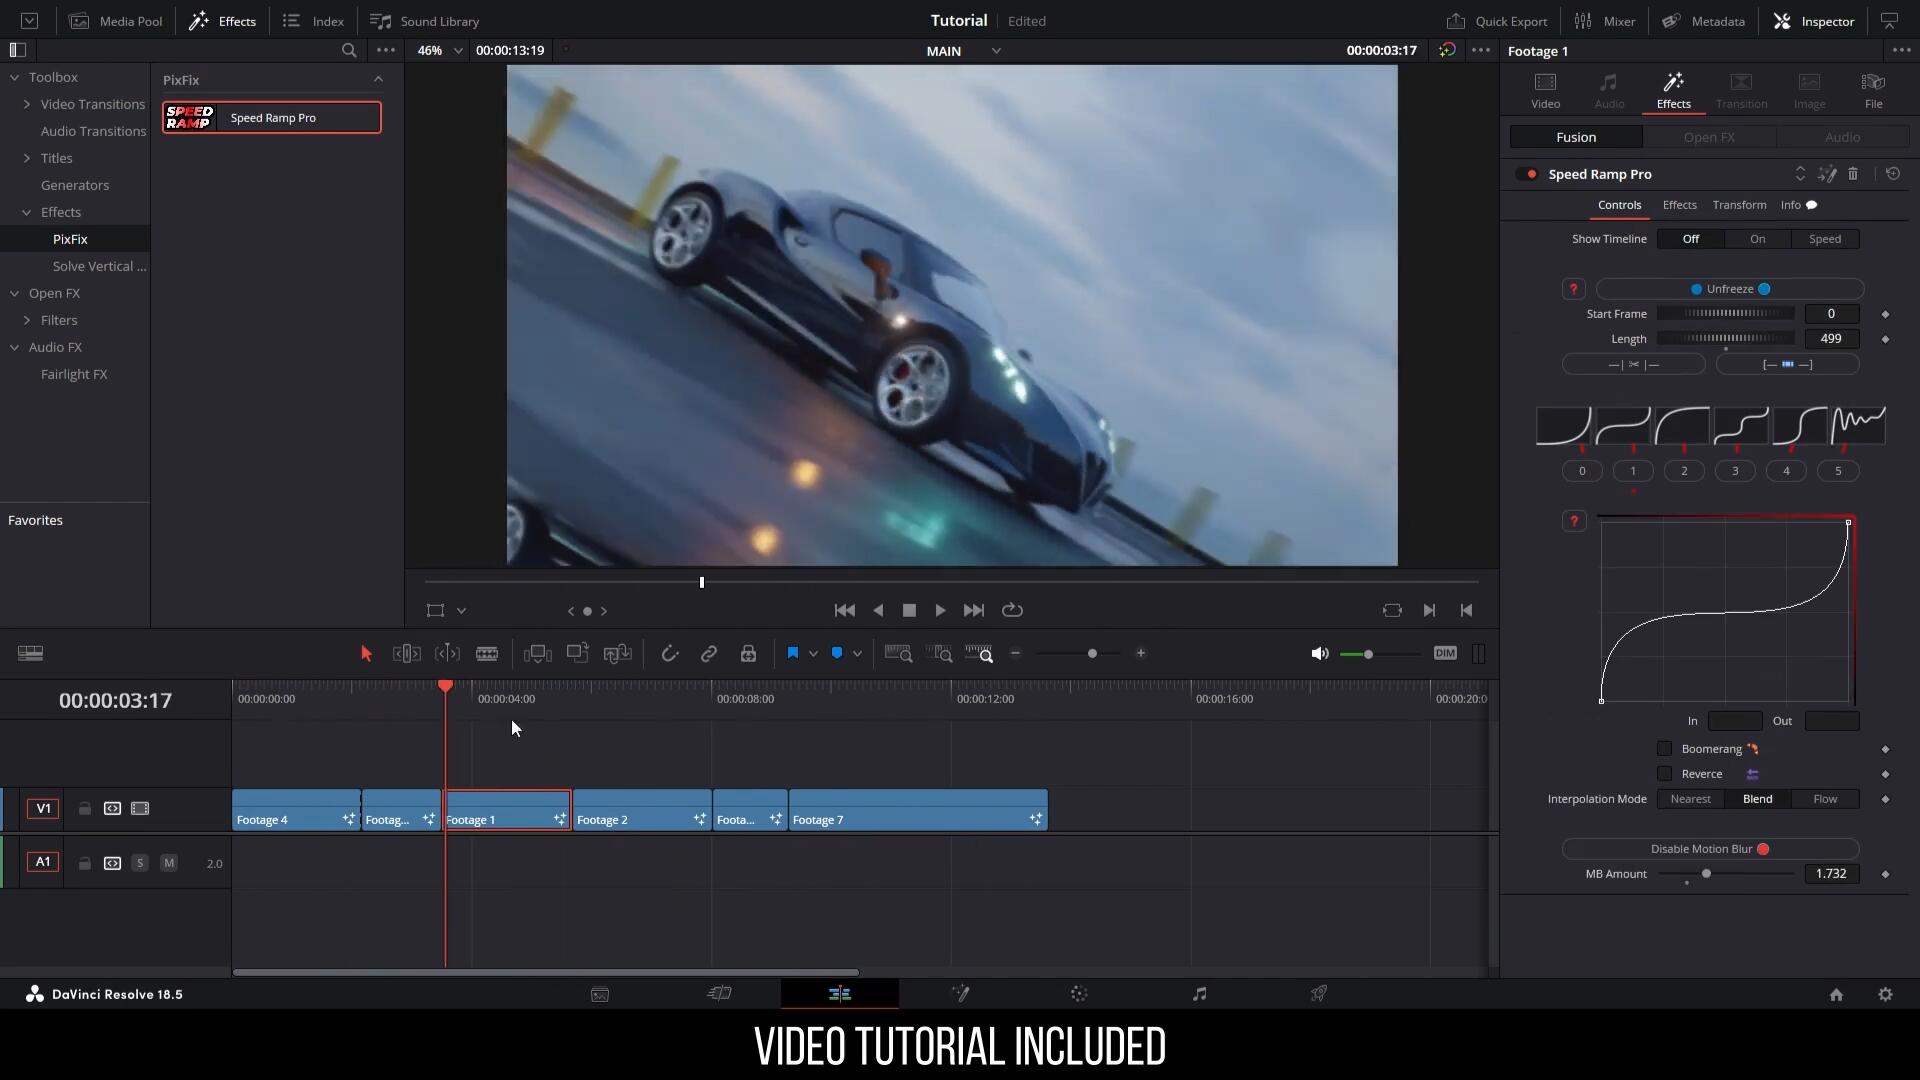Click the position lock padlock icon
Screen dimensions: 1920x1080
[748, 654]
